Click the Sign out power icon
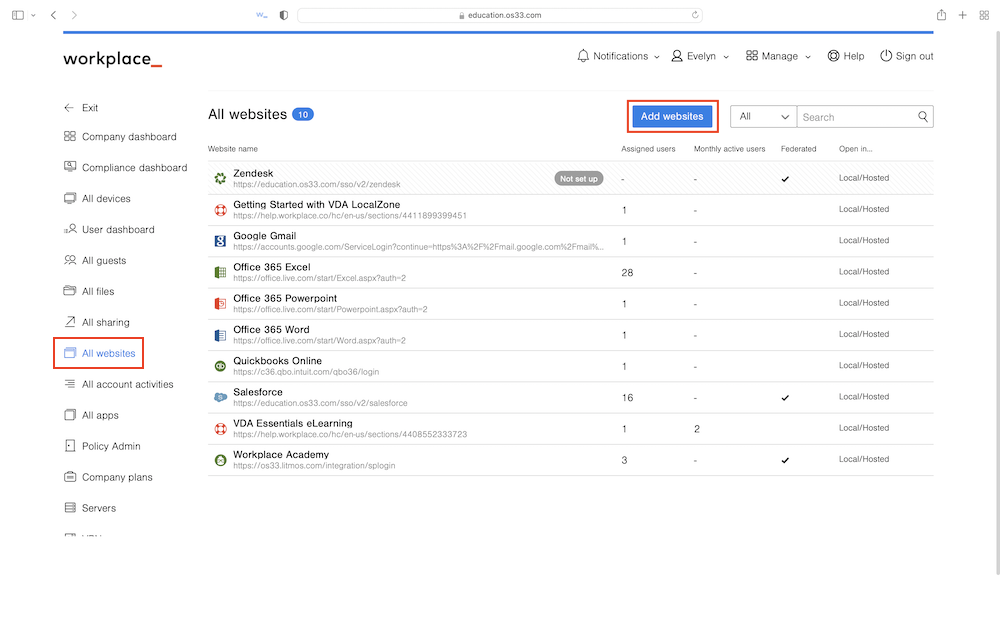The image size is (1000, 625). (886, 56)
